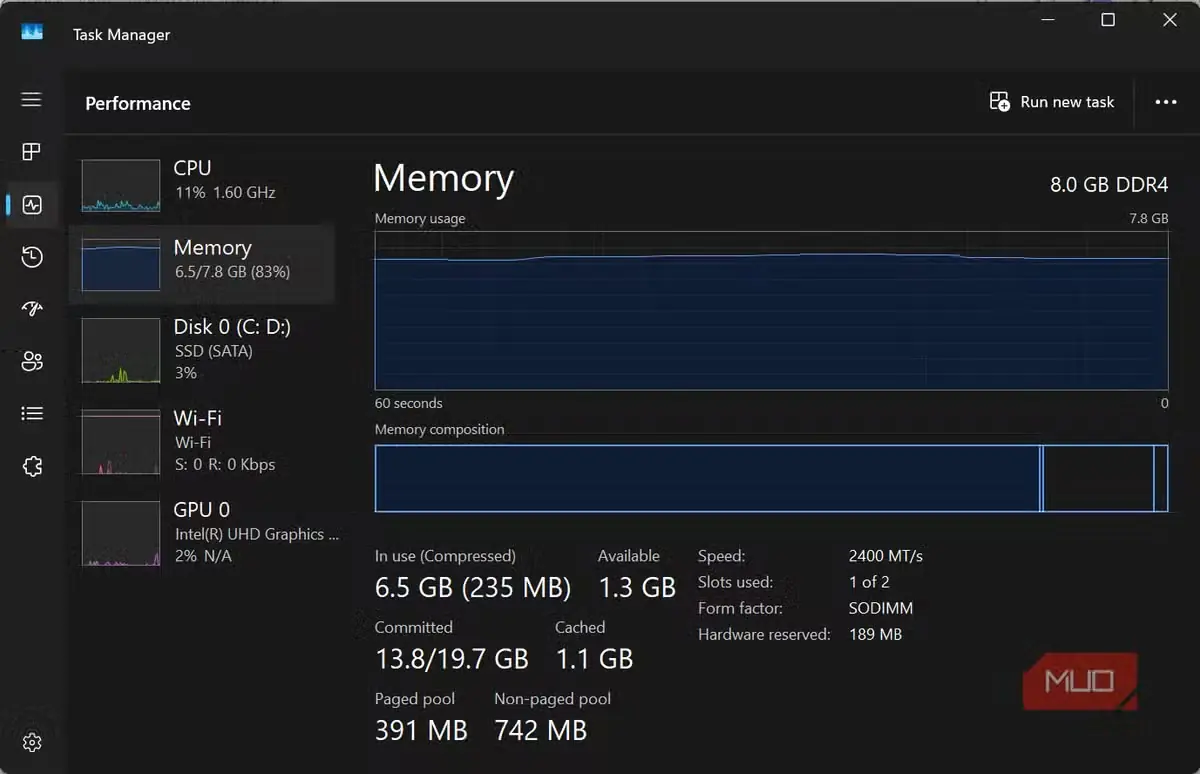Select Disk 0 (C: D:) item
The image size is (1200, 774).
tap(201, 349)
